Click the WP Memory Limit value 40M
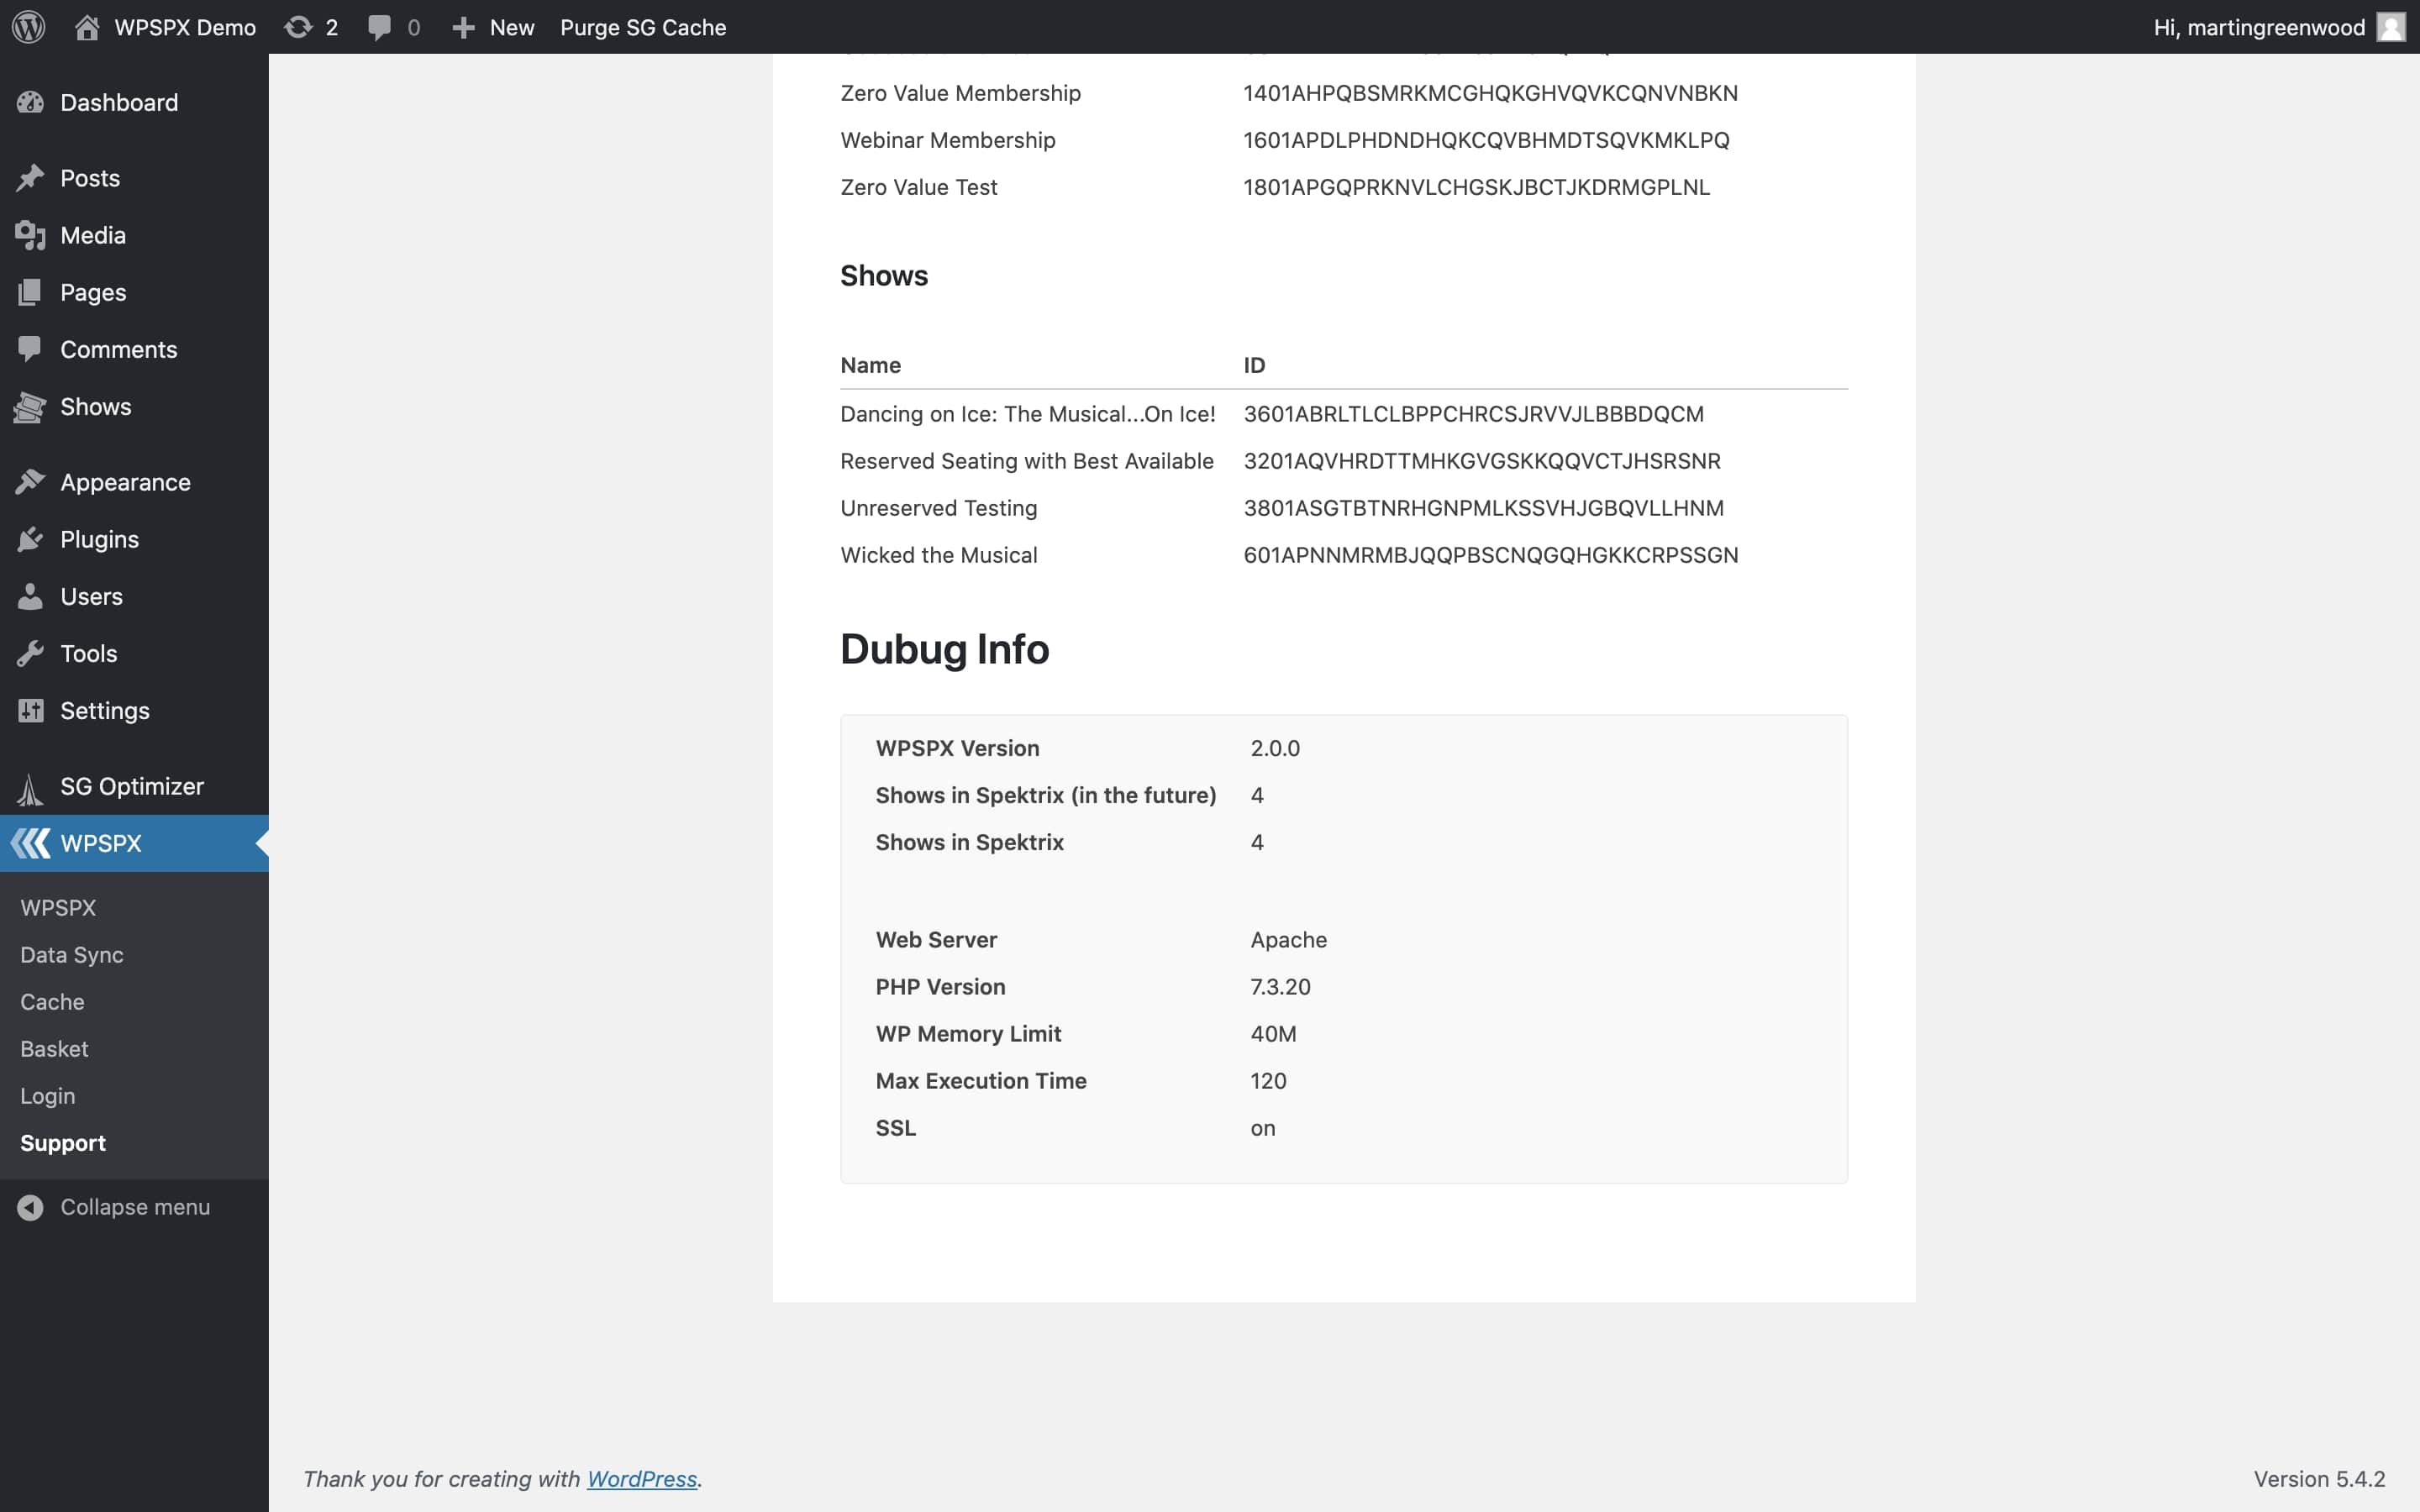 (x=1273, y=1034)
